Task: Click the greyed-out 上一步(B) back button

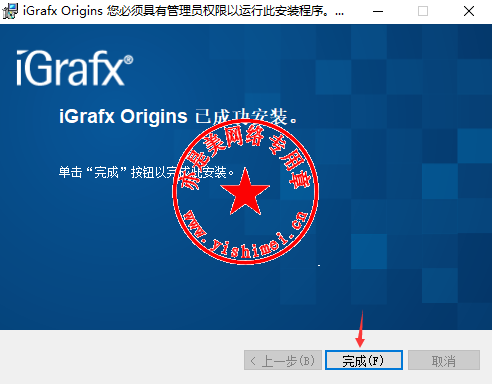Action: pos(283,360)
